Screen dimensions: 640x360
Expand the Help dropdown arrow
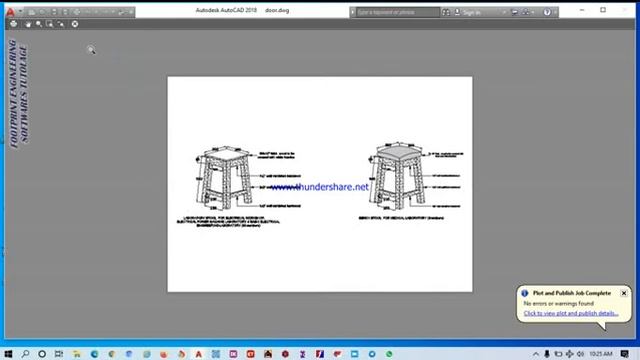[555, 12]
